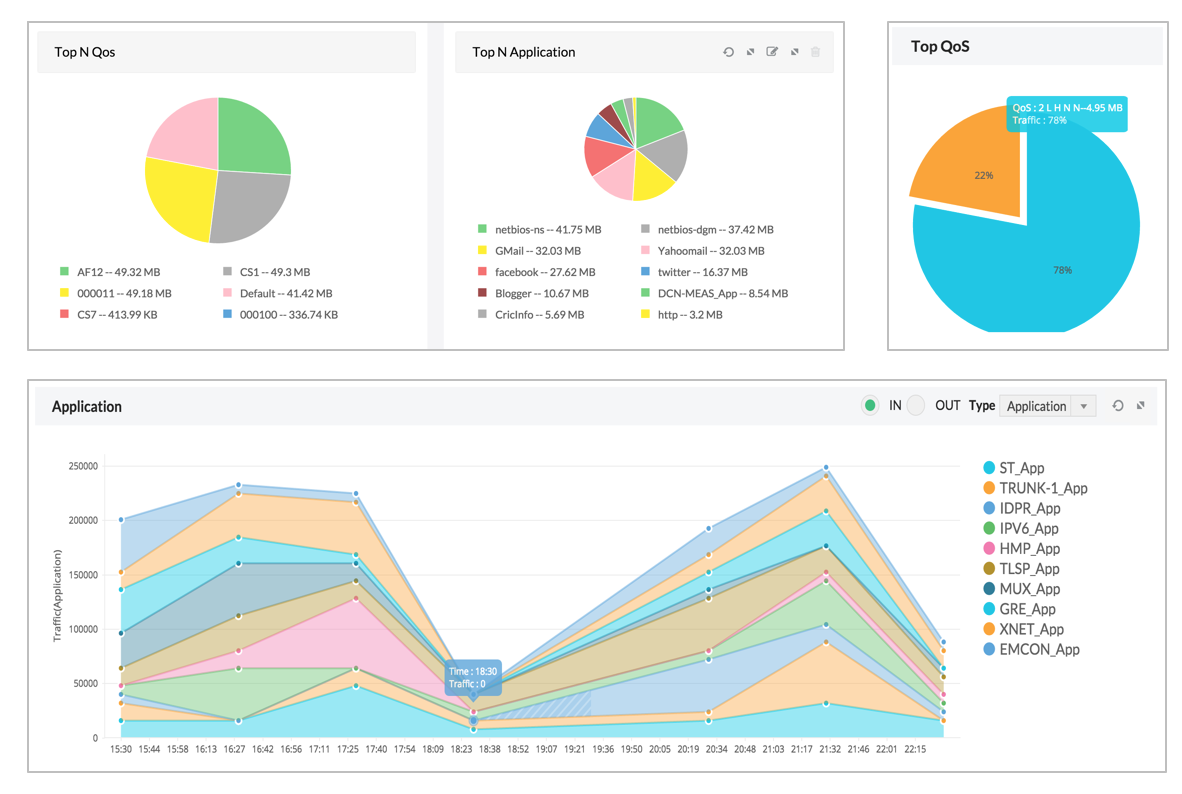Click the EMCON_App legend entry
Screen dimensions: 1182x794
pos(1032,650)
